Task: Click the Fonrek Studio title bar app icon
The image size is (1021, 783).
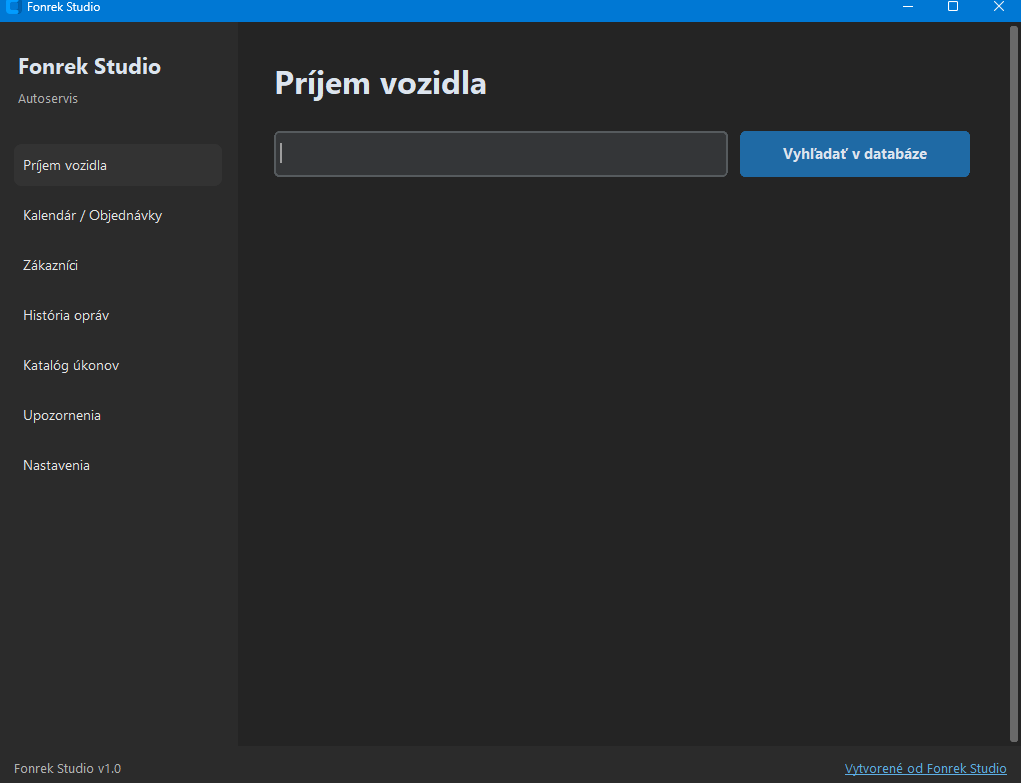Action: tap(13, 7)
